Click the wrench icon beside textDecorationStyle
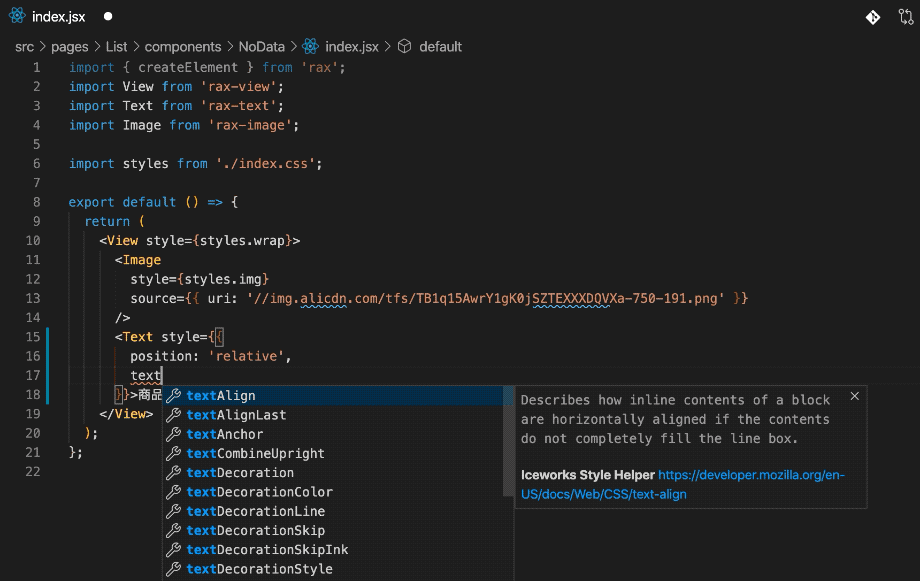The width and height of the screenshot is (920, 581). tap(173, 569)
